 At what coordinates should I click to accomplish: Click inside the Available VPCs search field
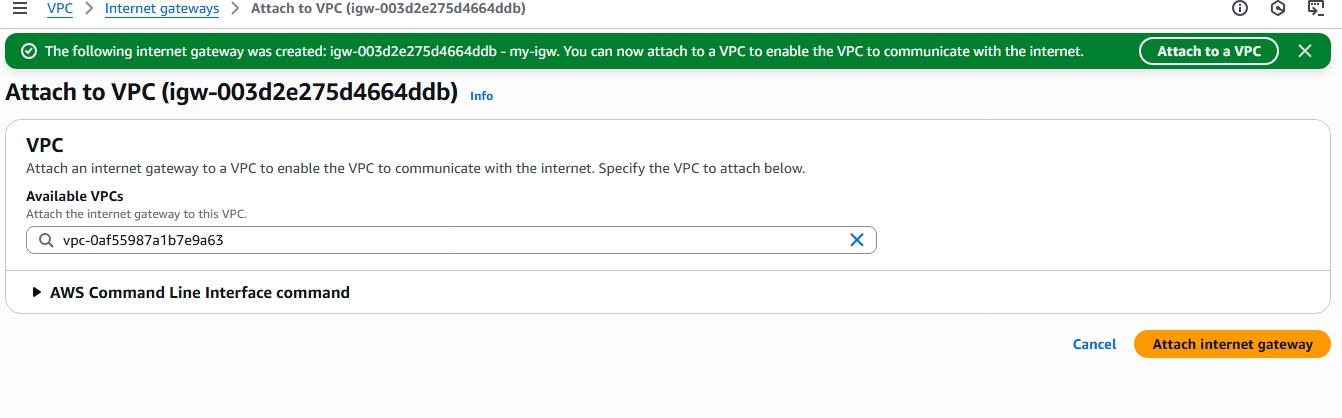click(450, 240)
